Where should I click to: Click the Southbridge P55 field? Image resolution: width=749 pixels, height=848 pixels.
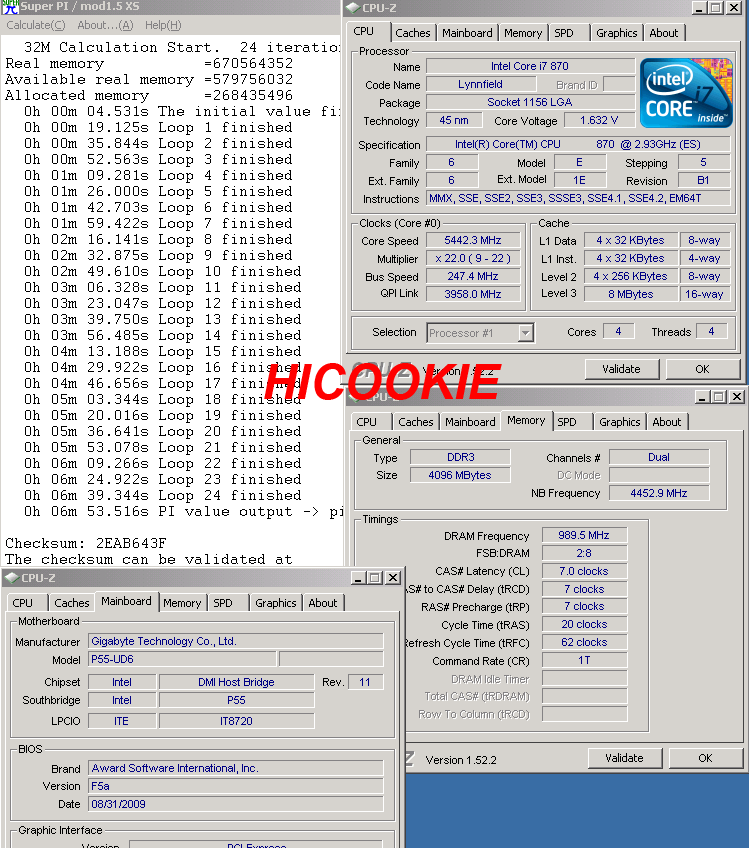click(x=236, y=700)
